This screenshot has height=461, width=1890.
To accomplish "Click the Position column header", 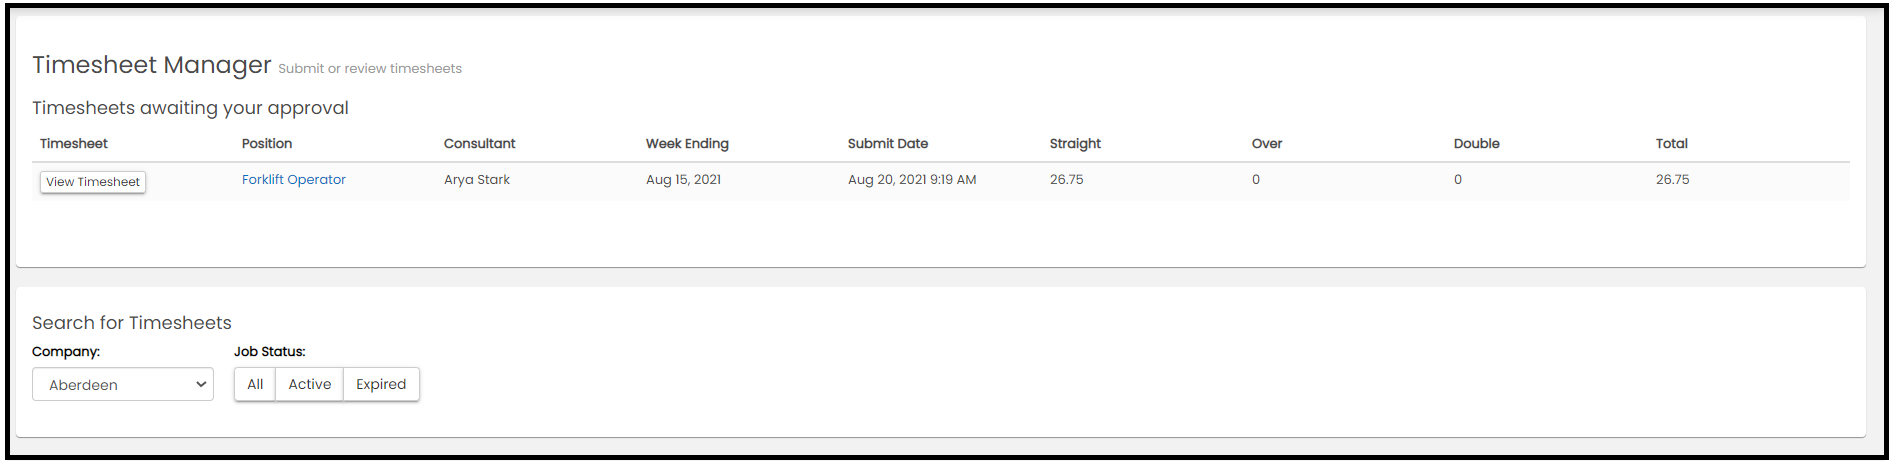I will point(267,144).
